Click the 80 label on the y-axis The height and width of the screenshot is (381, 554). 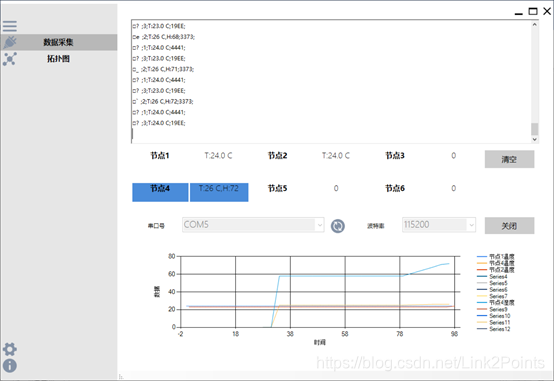[172, 256]
